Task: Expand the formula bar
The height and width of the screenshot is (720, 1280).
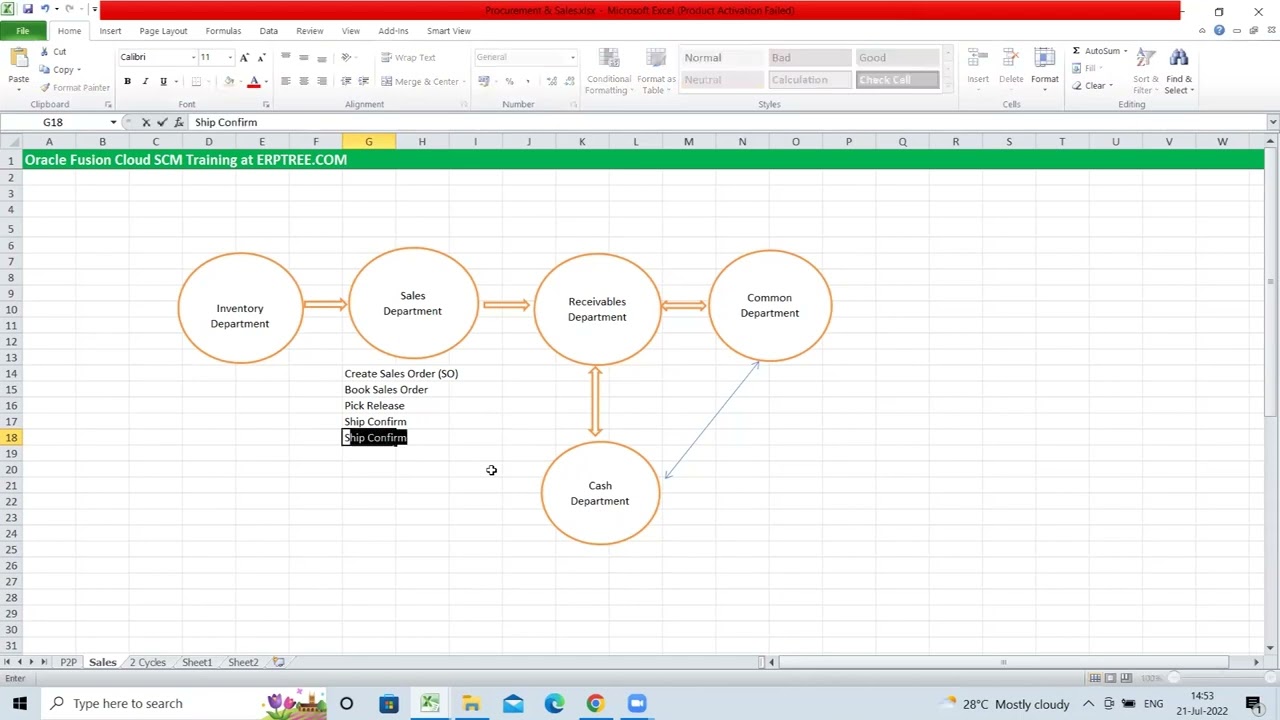Action: (x=1272, y=122)
